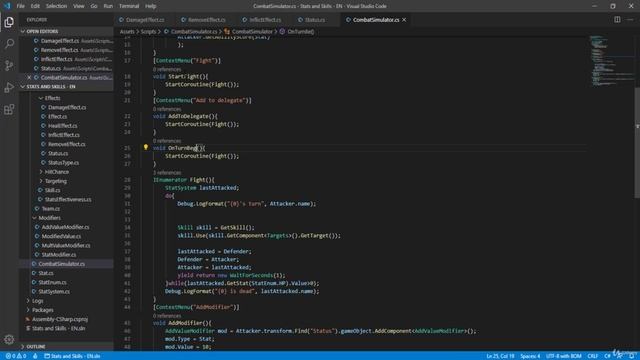
Task: Open StatModifier.cs file
Action: (59, 255)
